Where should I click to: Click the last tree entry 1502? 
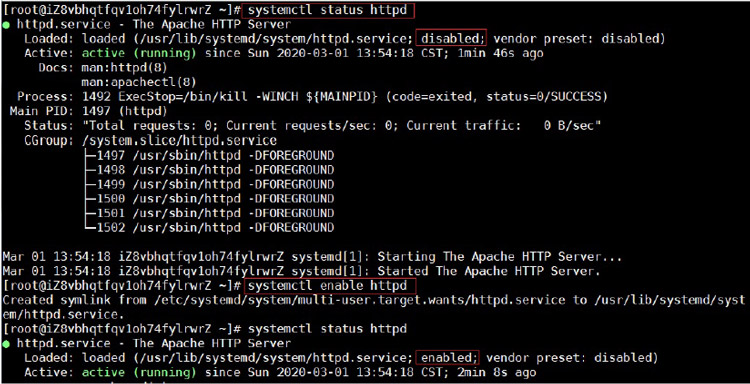click(209, 228)
